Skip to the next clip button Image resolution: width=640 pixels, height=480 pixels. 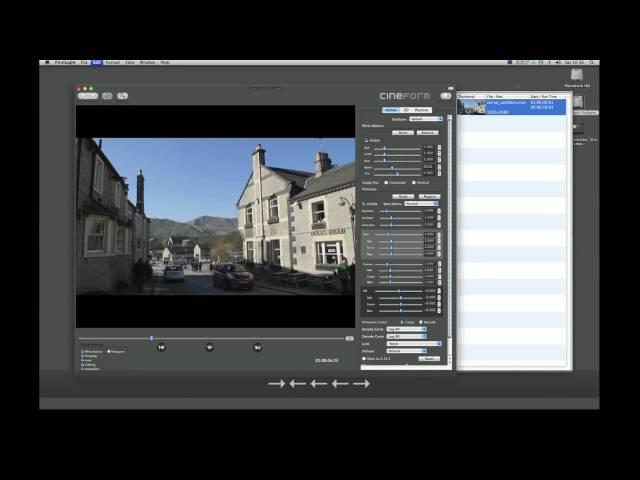coord(257,347)
